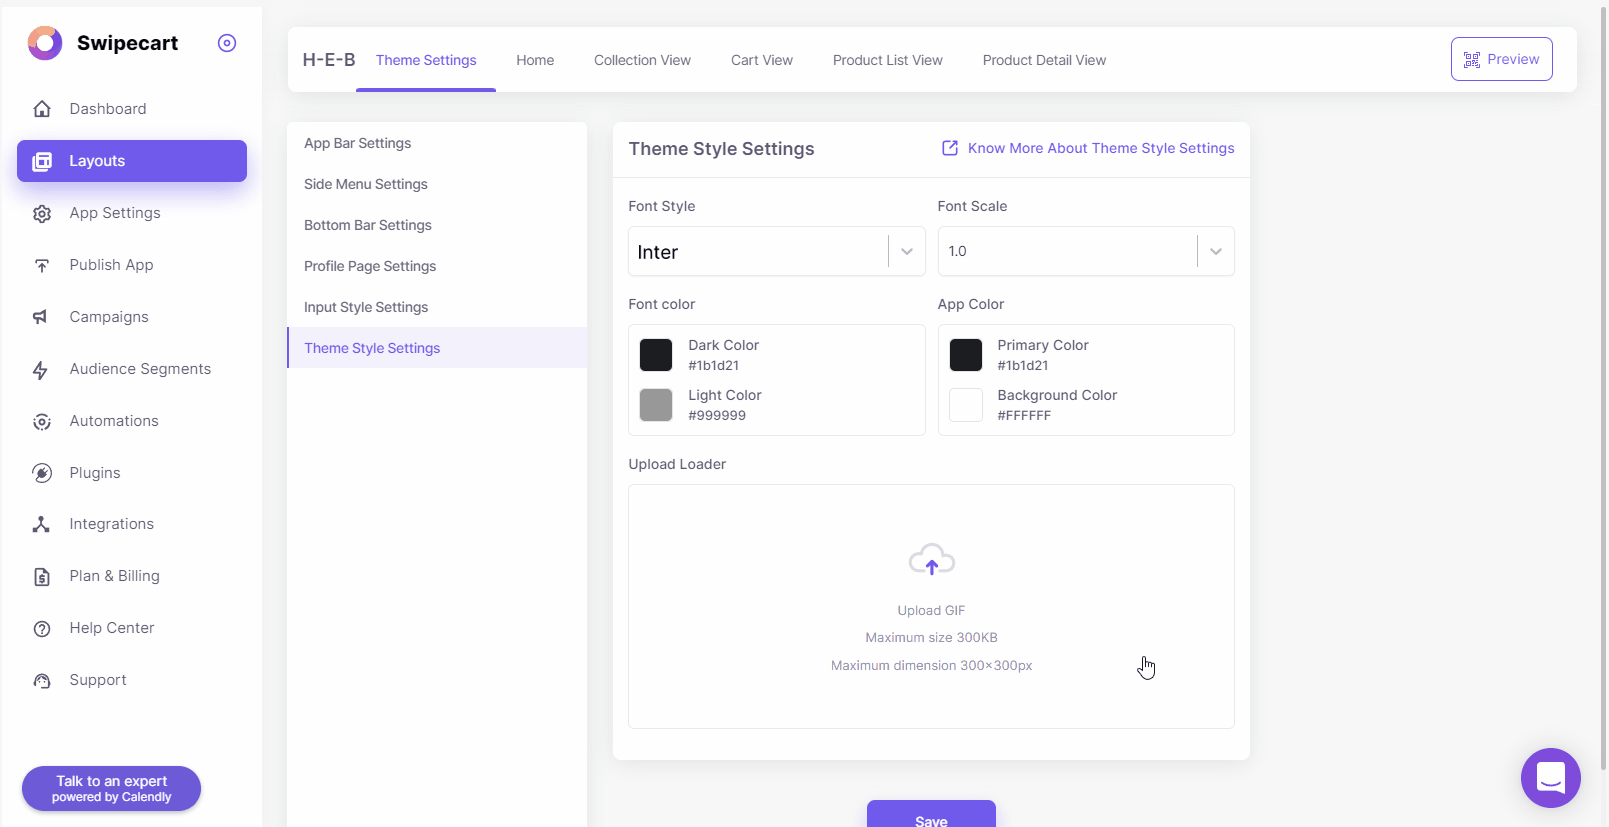
Task: Select Bottom Bar Settings menu item
Action: click(368, 225)
